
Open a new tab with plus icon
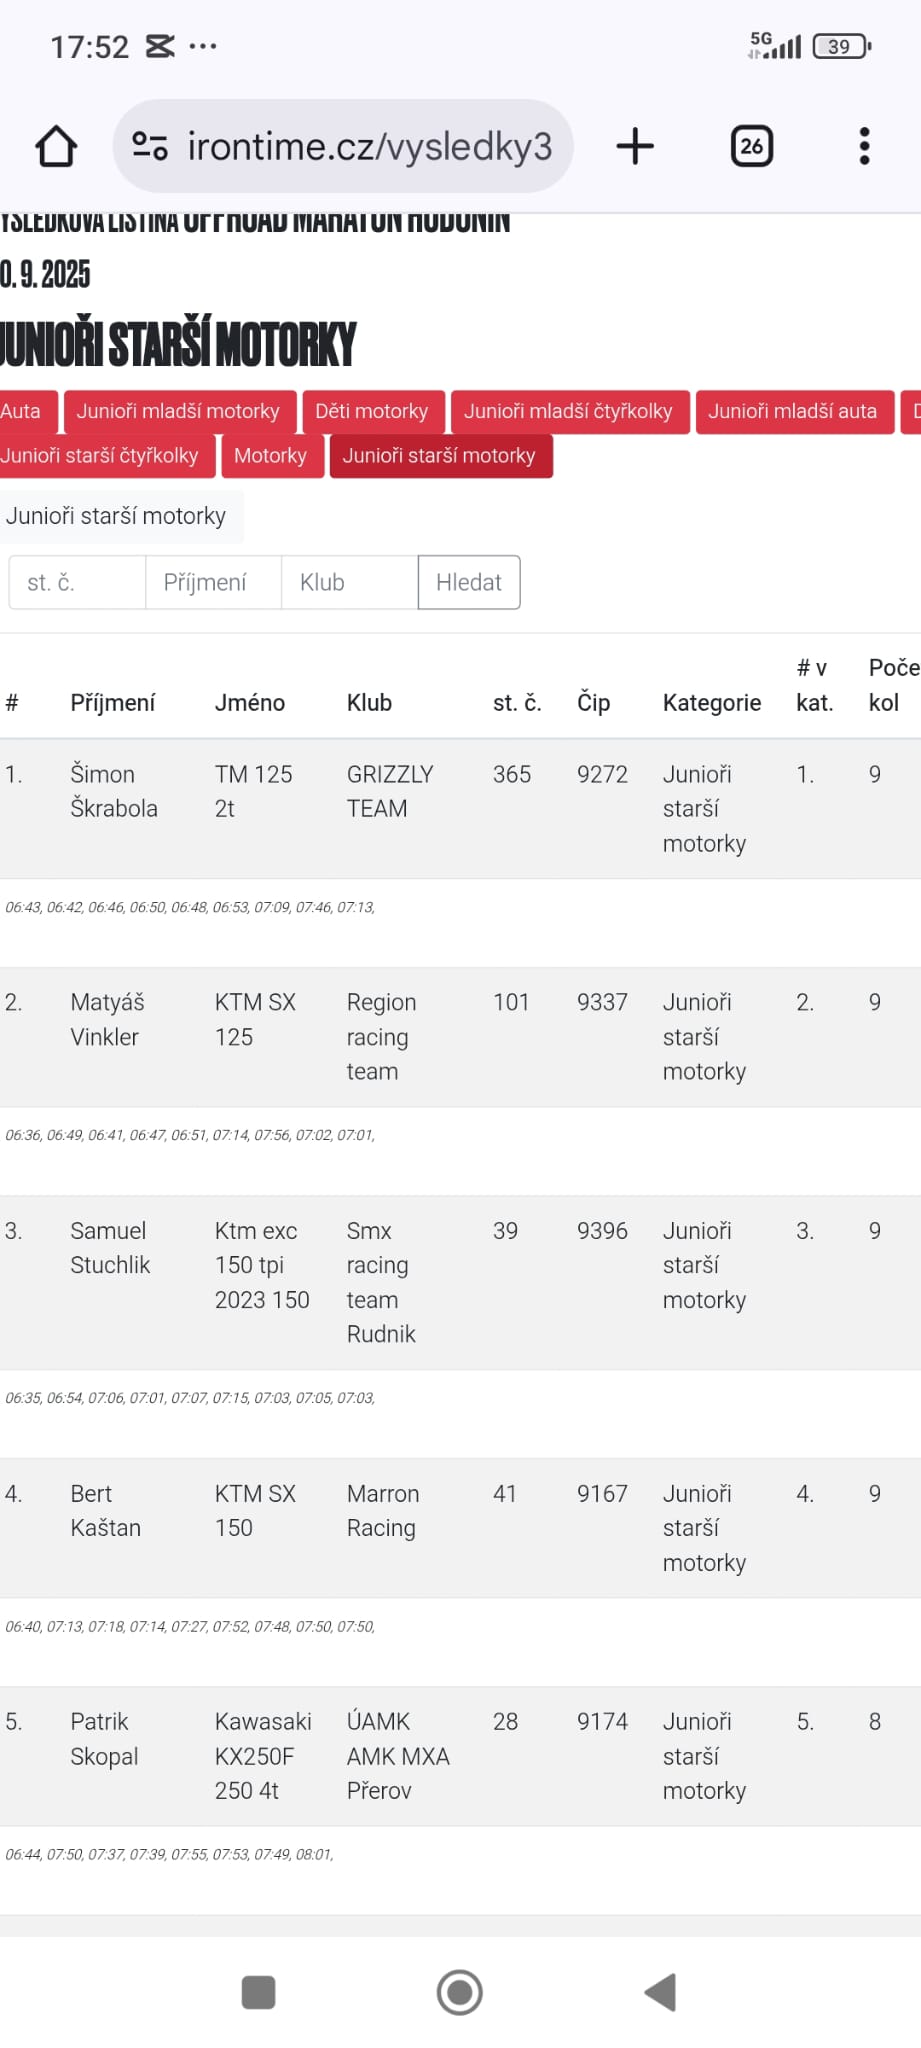pyautogui.click(x=635, y=146)
